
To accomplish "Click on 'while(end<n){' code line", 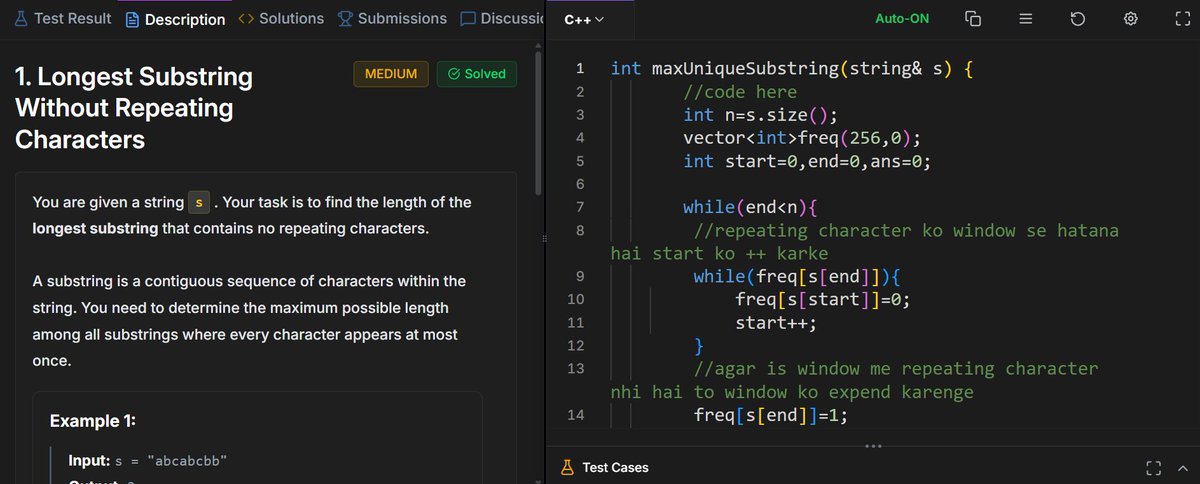I will pos(750,208).
